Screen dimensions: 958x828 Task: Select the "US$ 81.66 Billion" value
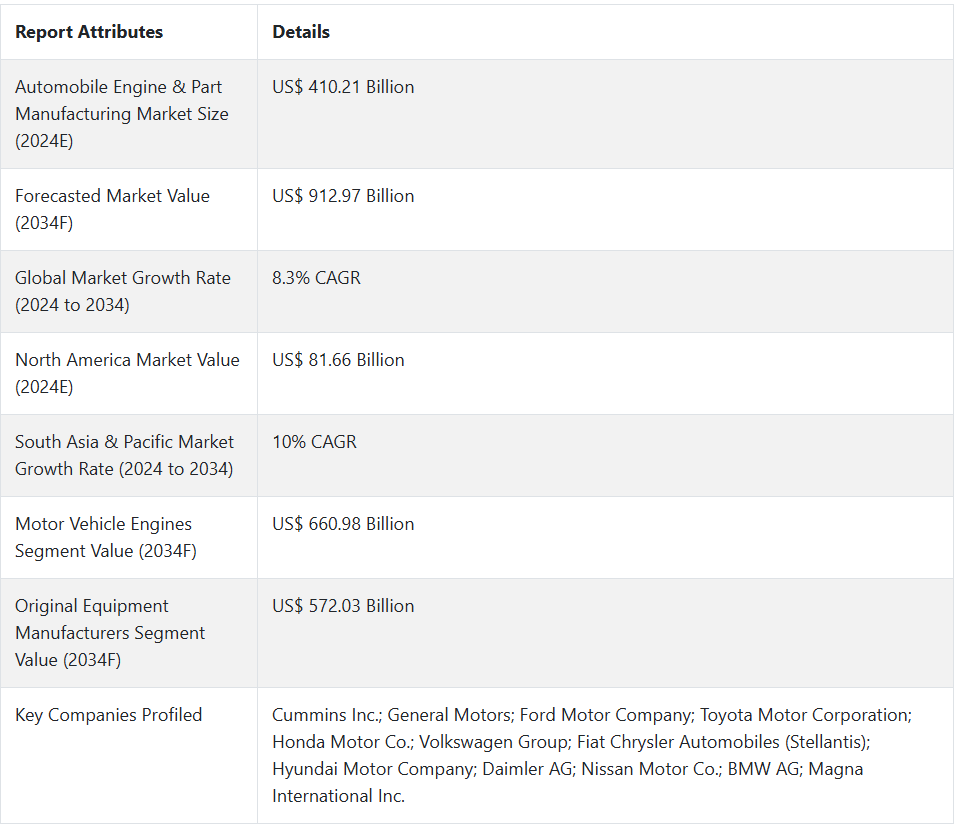(x=338, y=360)
